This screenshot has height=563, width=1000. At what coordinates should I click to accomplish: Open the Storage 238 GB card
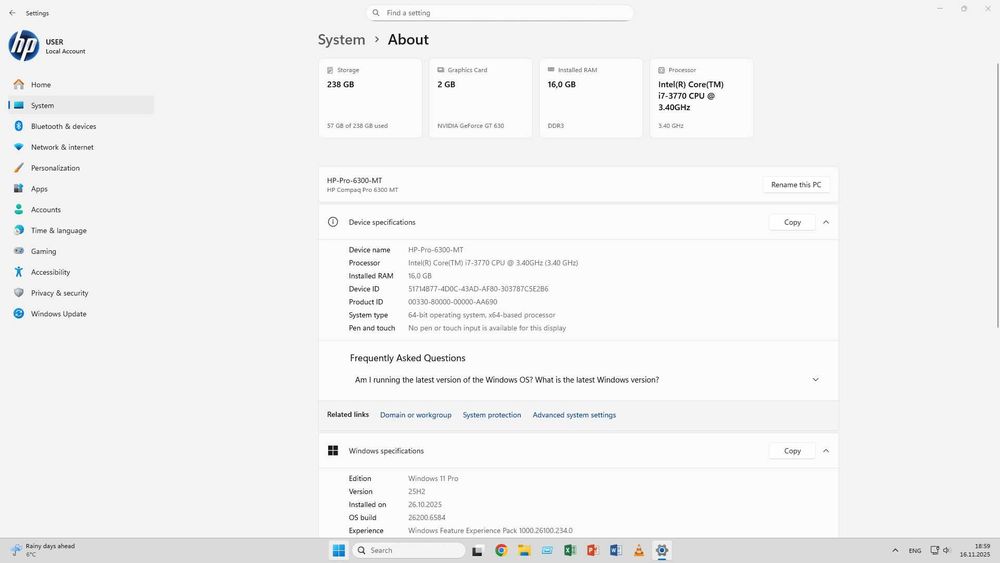[370, 98]
